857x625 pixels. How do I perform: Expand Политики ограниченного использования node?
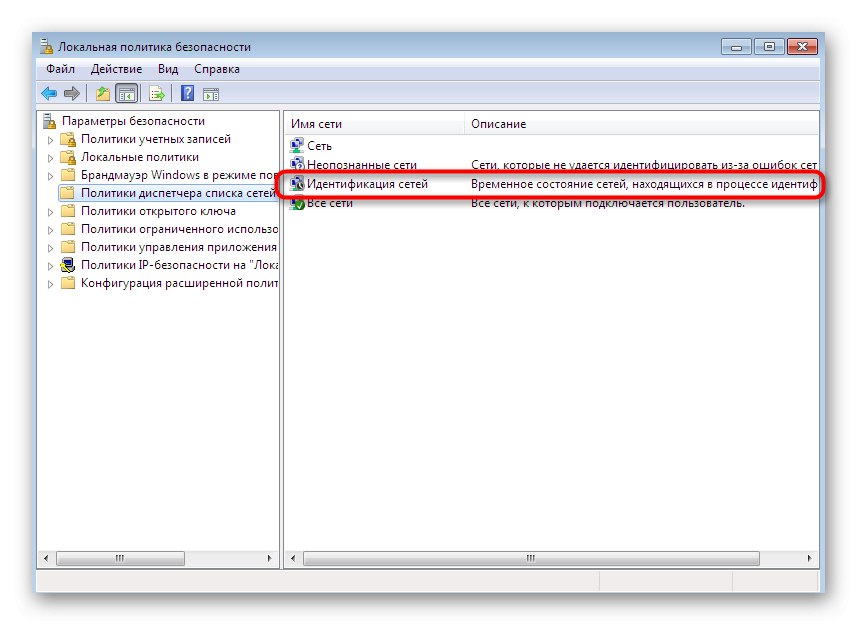50,231
